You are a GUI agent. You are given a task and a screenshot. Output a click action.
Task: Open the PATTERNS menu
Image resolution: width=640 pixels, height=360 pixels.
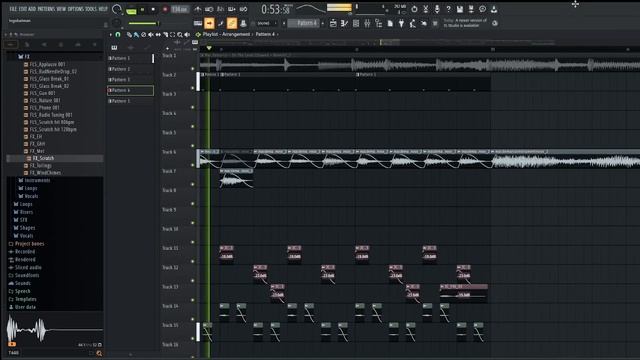click(x=46, y=9)
